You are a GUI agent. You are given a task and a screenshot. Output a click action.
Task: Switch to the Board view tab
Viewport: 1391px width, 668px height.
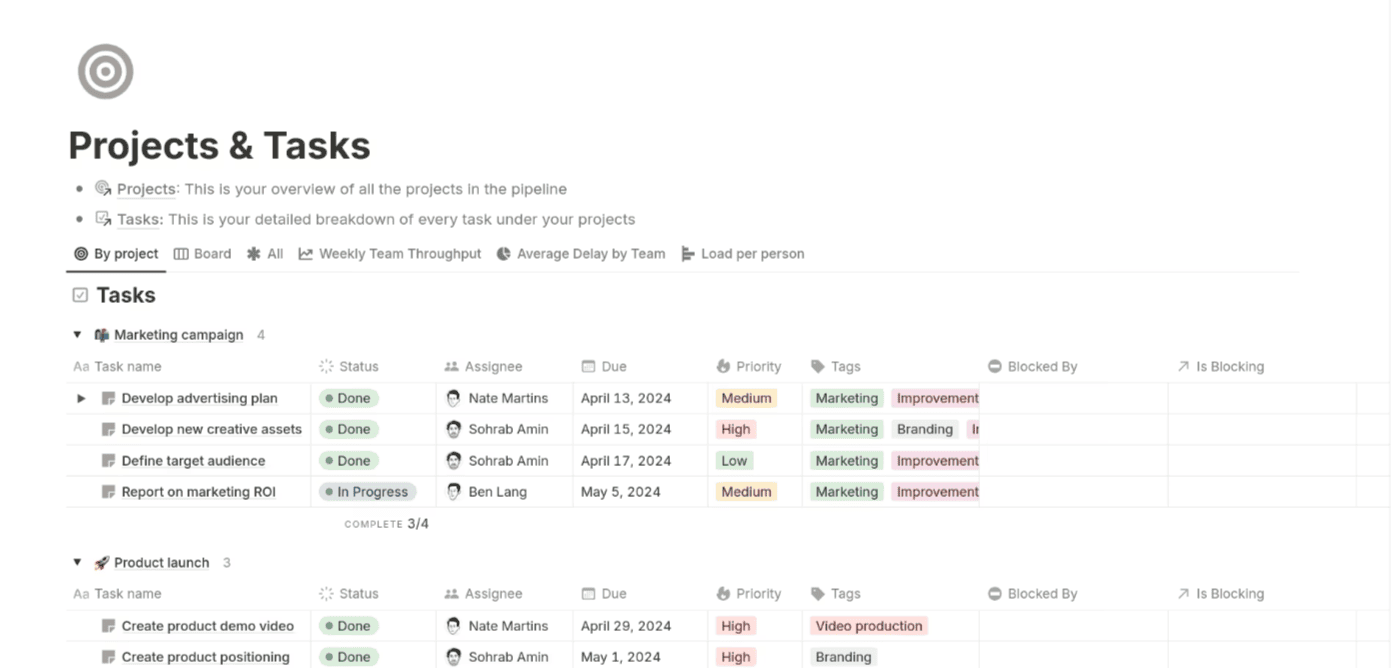click(x=202, y=254)
